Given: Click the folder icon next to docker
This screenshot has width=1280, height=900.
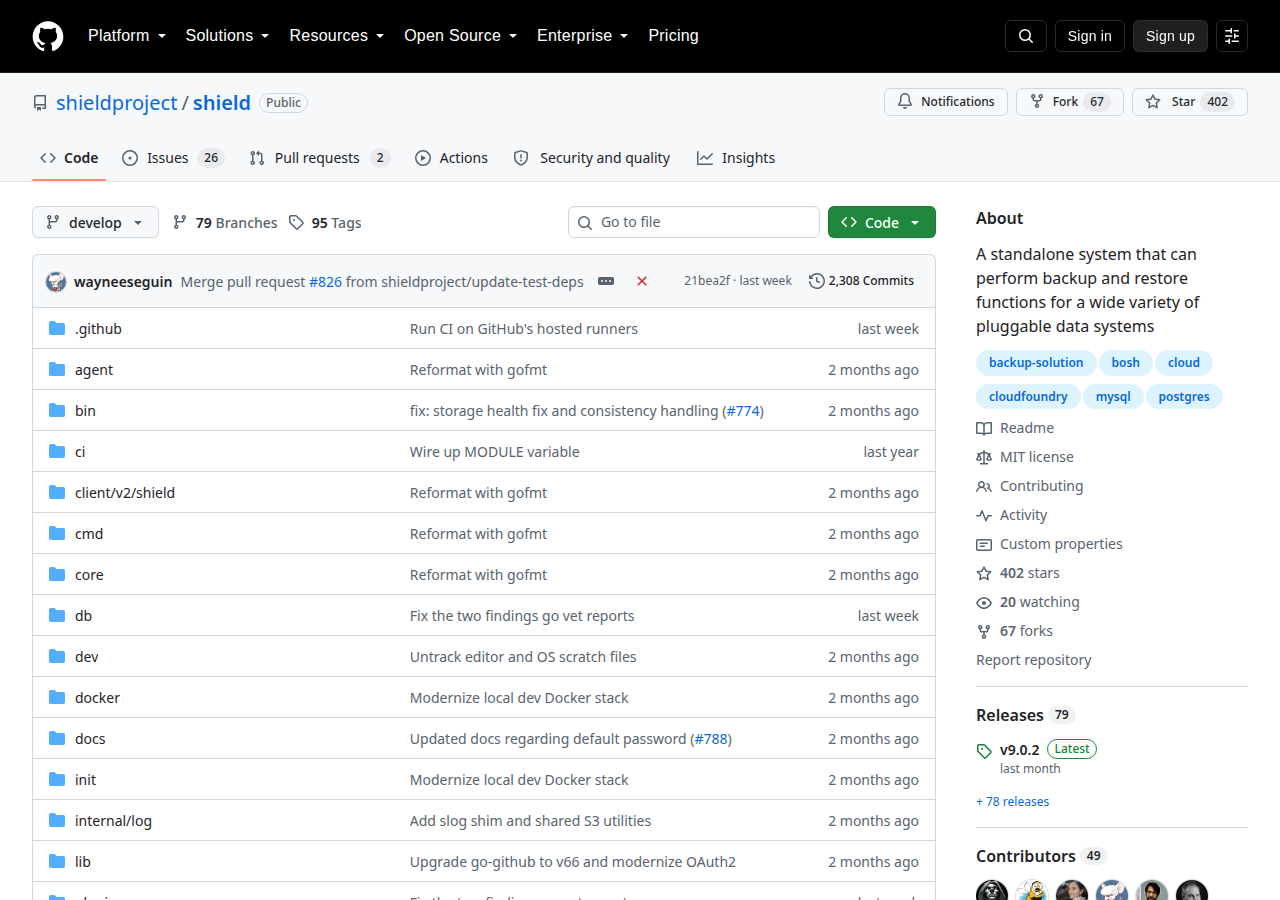Looking at the screenshot, I should pyautogui.click(x=57, y=697).
